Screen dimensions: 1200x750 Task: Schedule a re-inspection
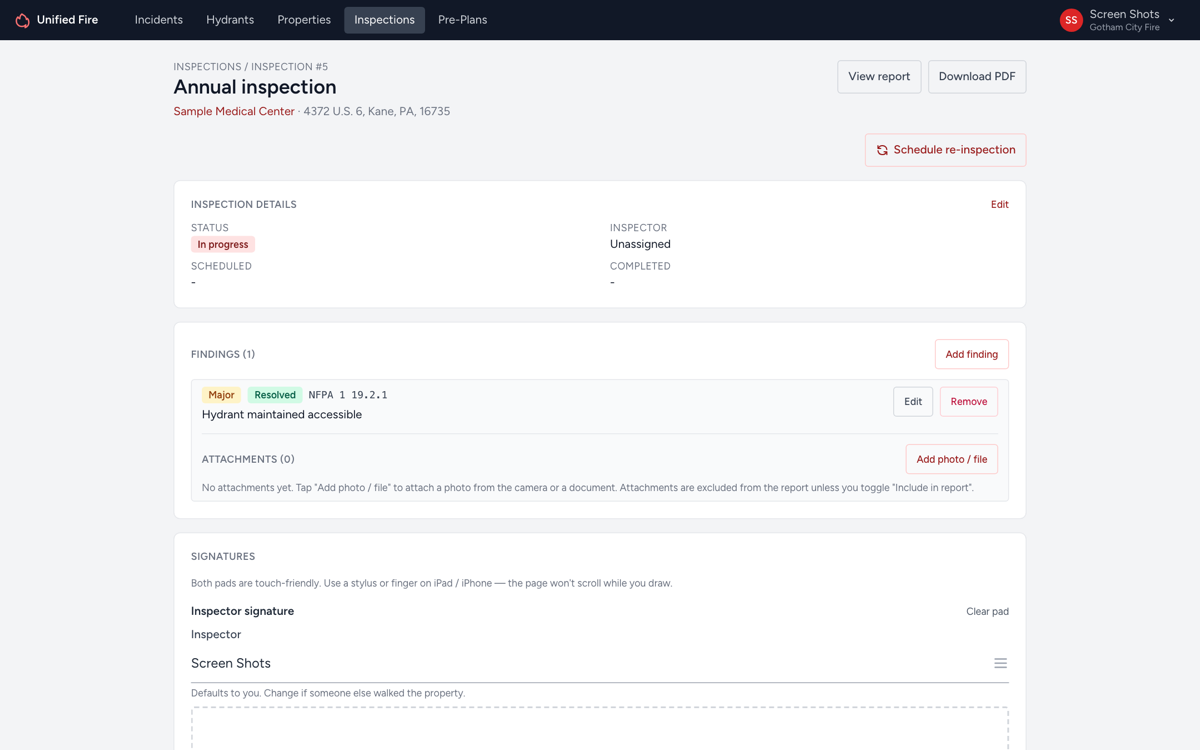pos(945,150)
